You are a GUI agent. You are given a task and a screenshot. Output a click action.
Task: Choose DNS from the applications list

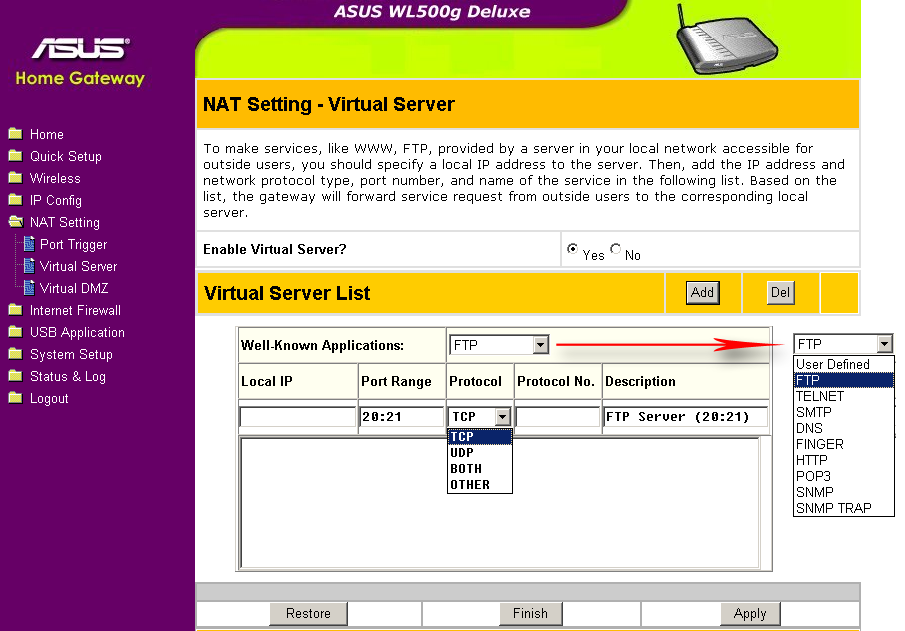pos(843,428)
